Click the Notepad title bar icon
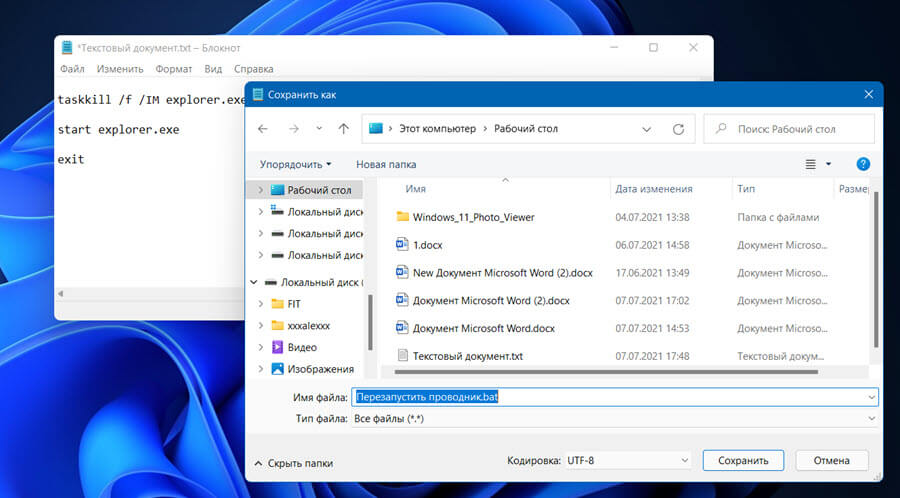 click(x=67, y=48)
